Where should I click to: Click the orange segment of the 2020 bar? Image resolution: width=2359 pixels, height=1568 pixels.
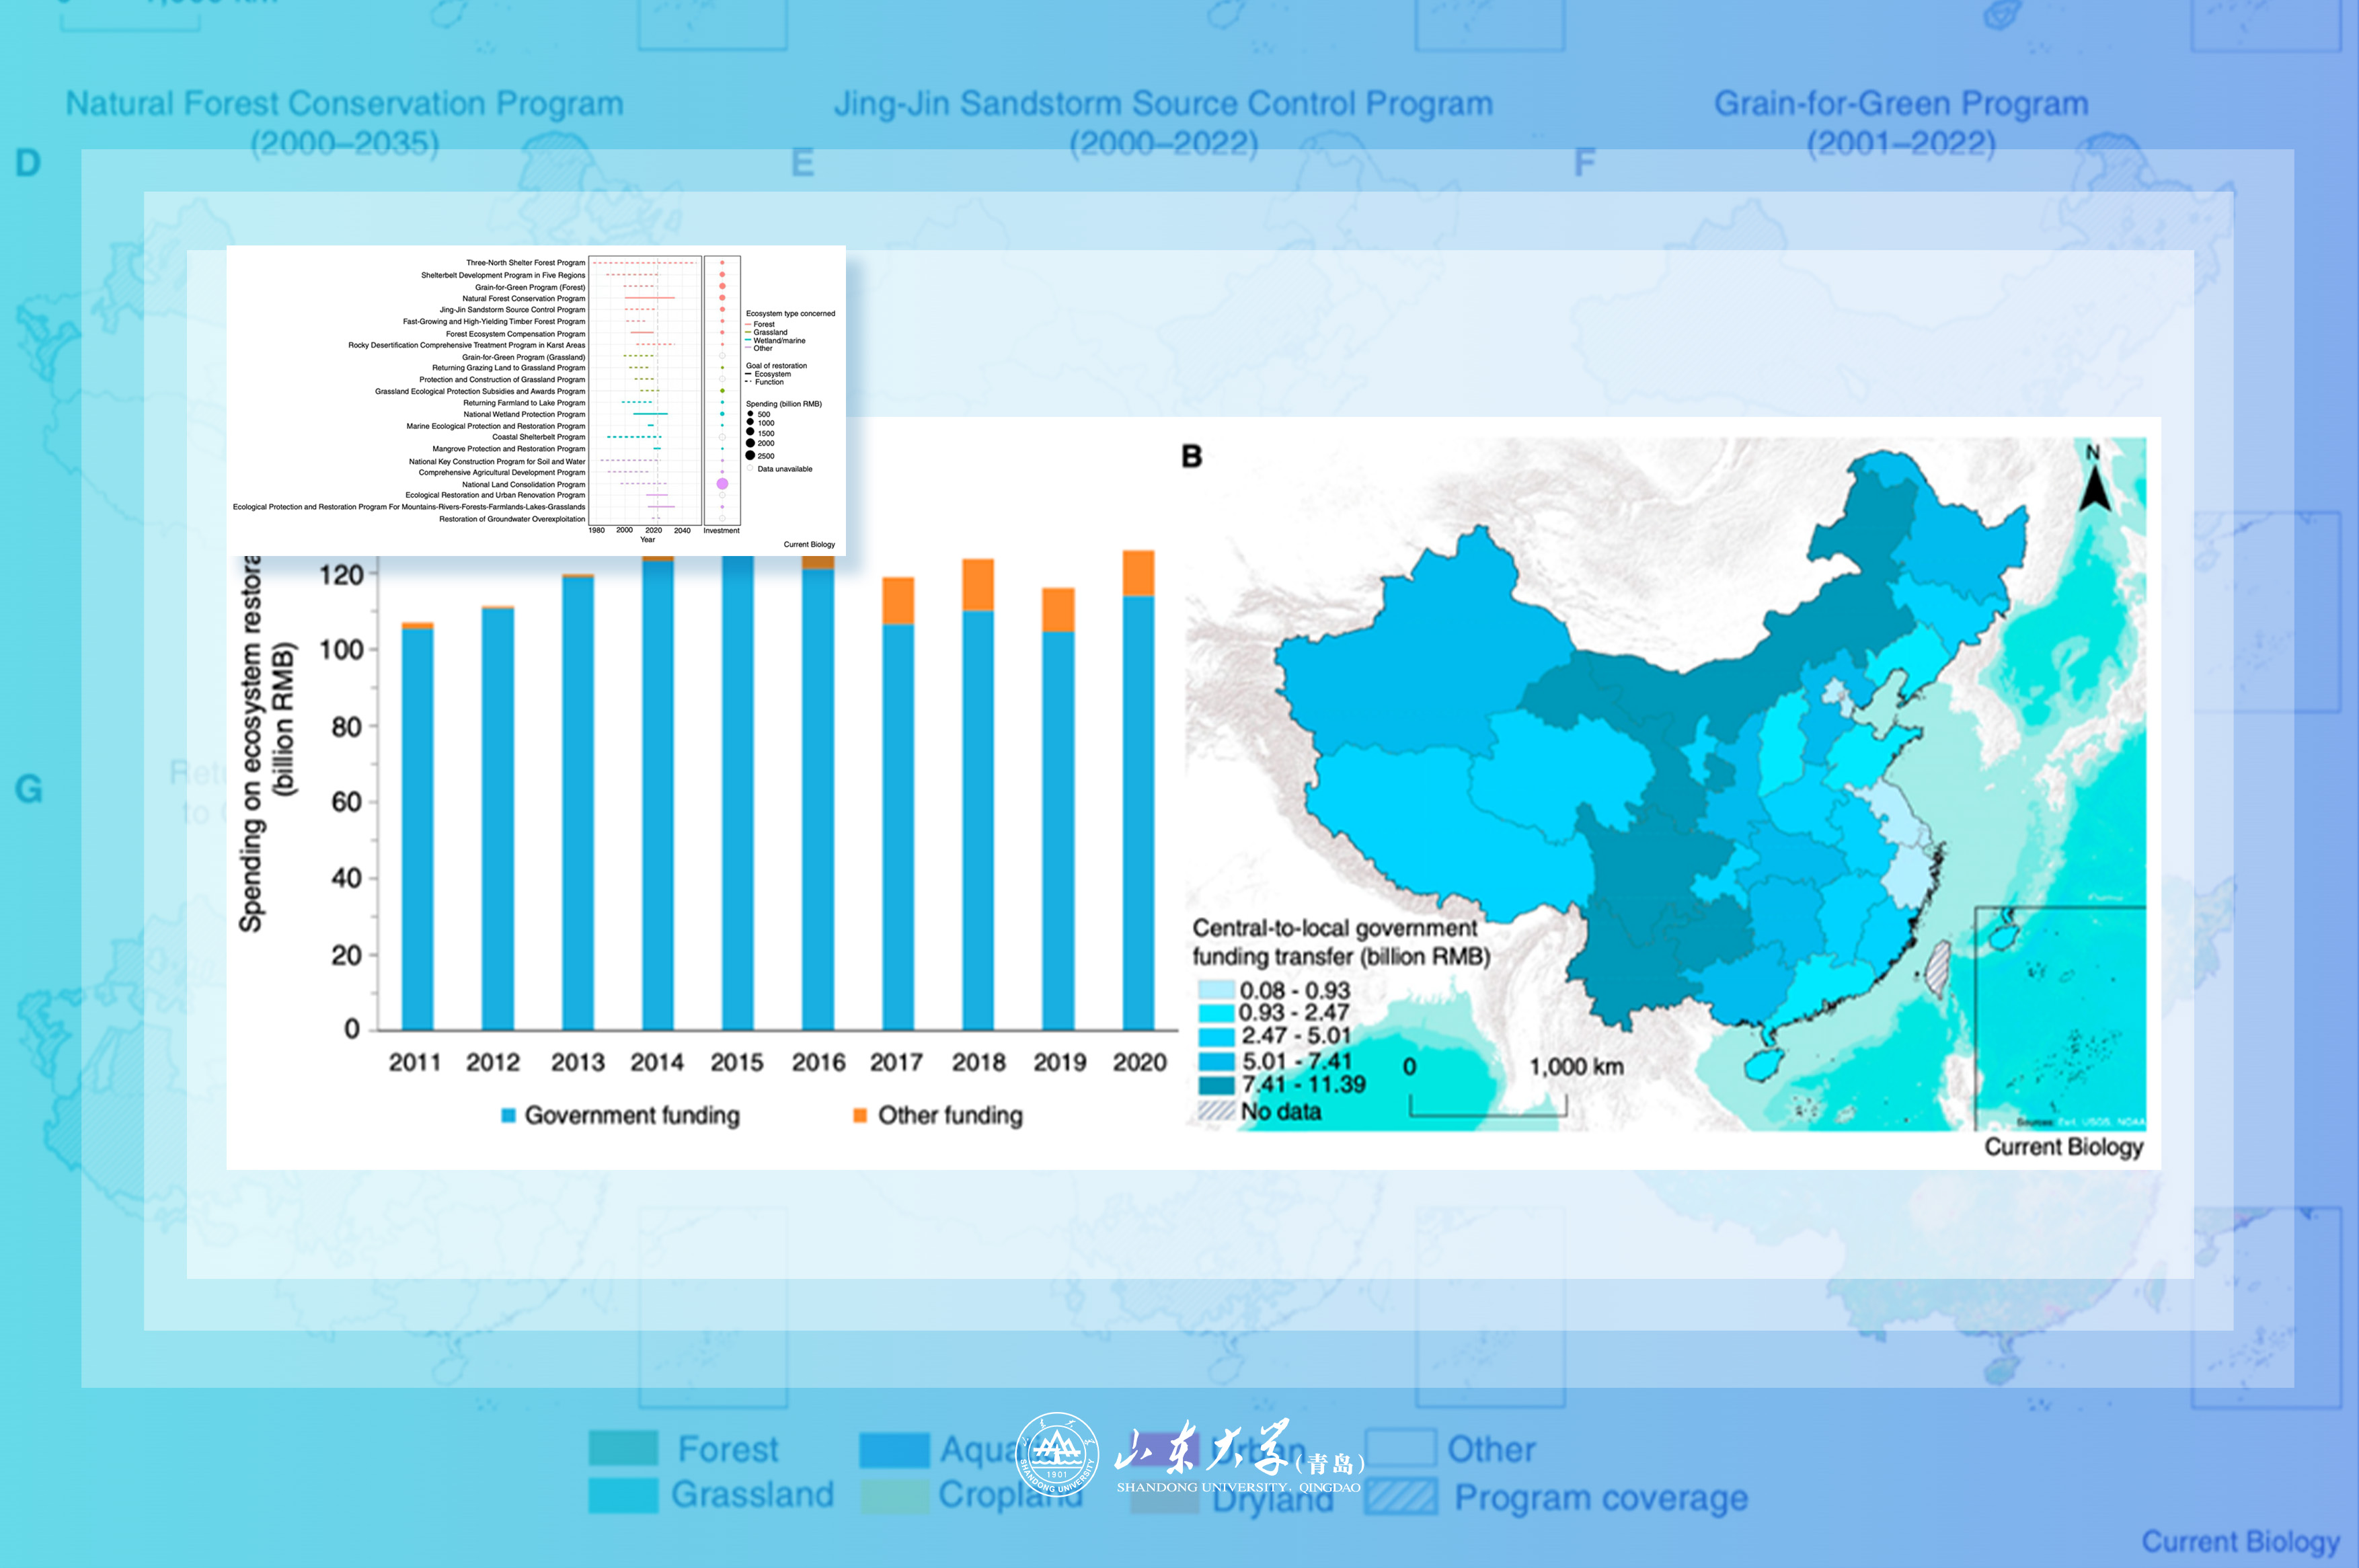coord(1139,573)
